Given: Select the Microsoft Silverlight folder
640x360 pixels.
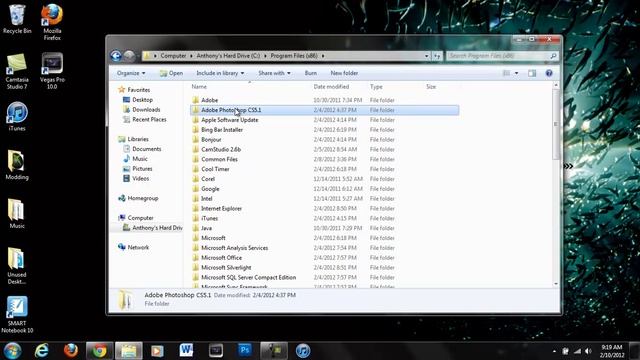Looking at the screenshot, I should tap(324, 267).
